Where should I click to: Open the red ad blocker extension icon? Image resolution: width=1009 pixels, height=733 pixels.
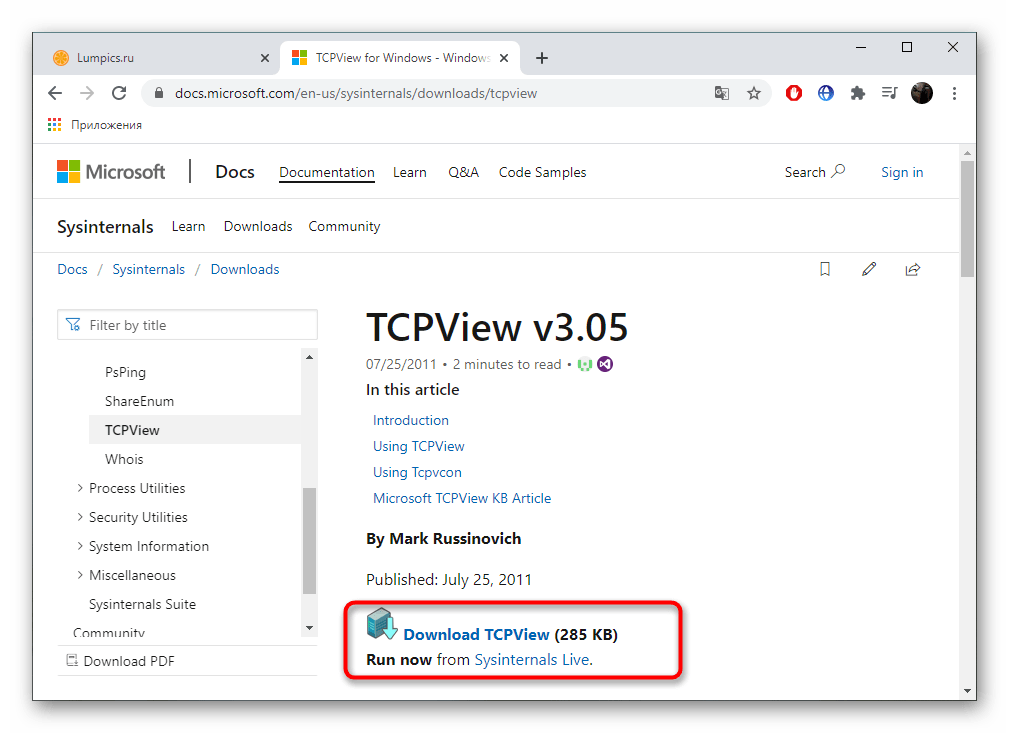(794, 93)
